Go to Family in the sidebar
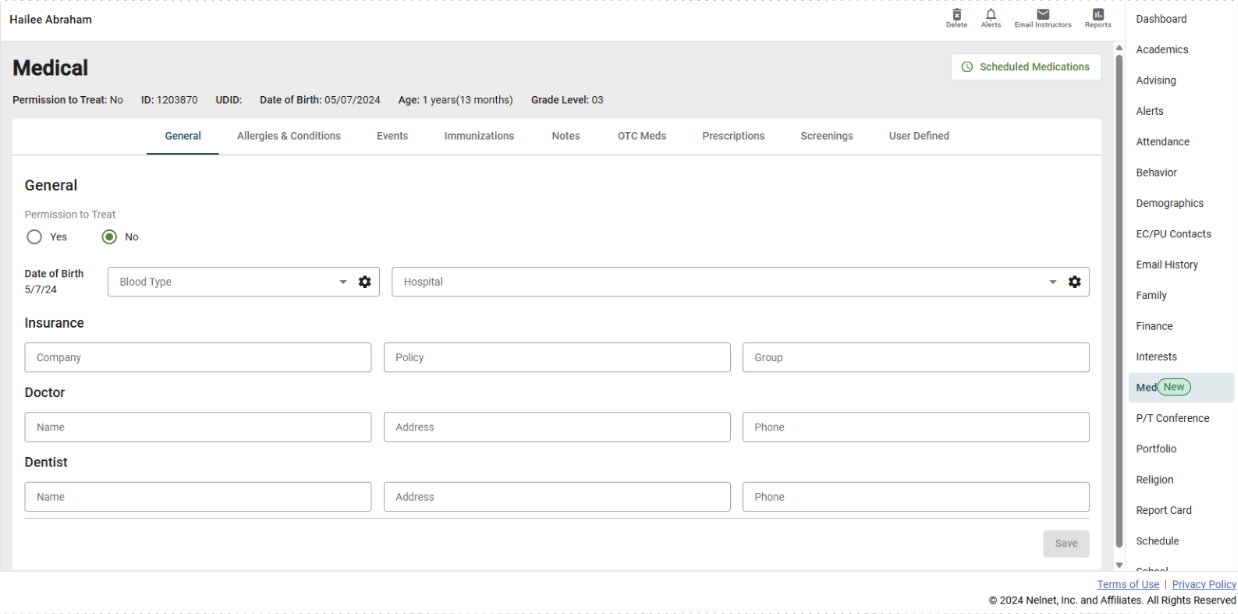 point(1151,295)
